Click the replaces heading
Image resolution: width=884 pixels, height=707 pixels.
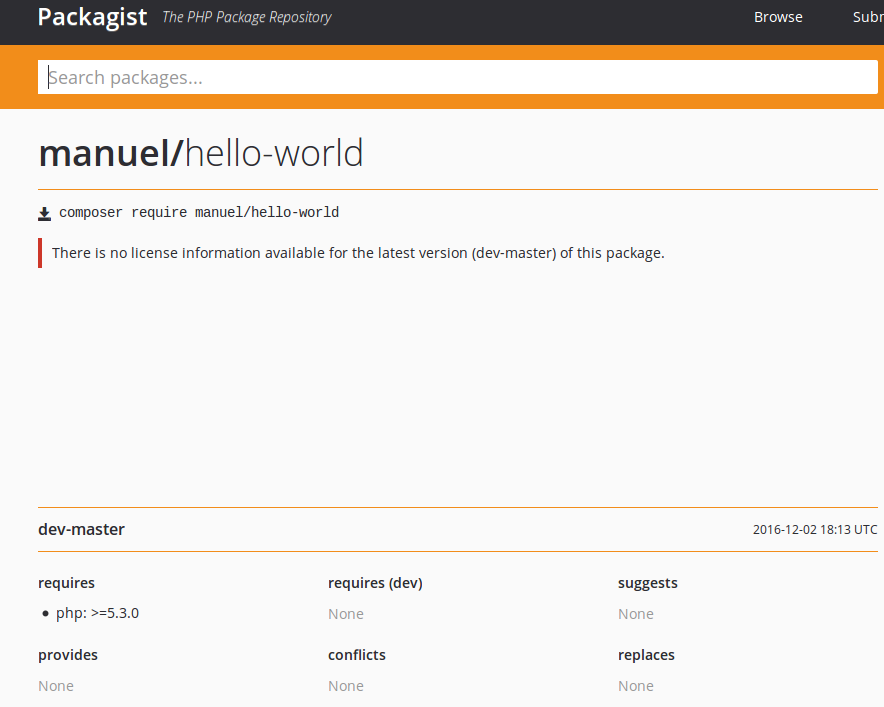click(x=646, y=655)
